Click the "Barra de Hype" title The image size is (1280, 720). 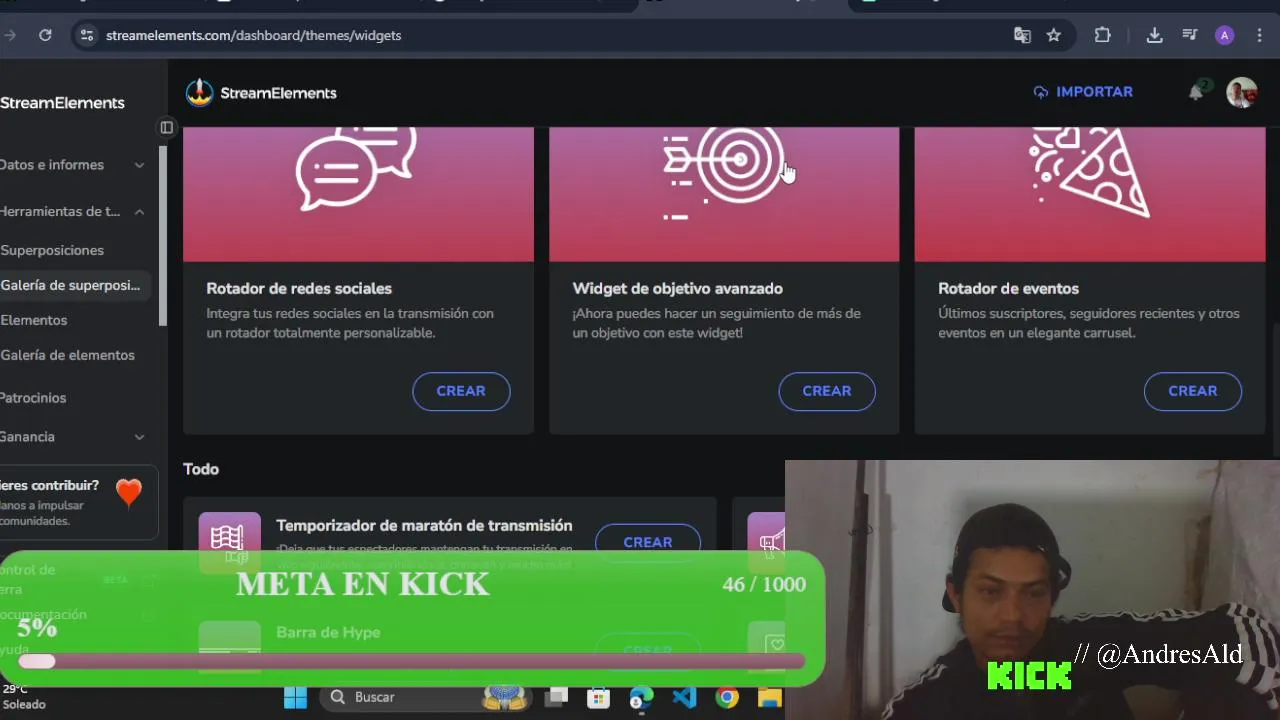tap(328, 632)
